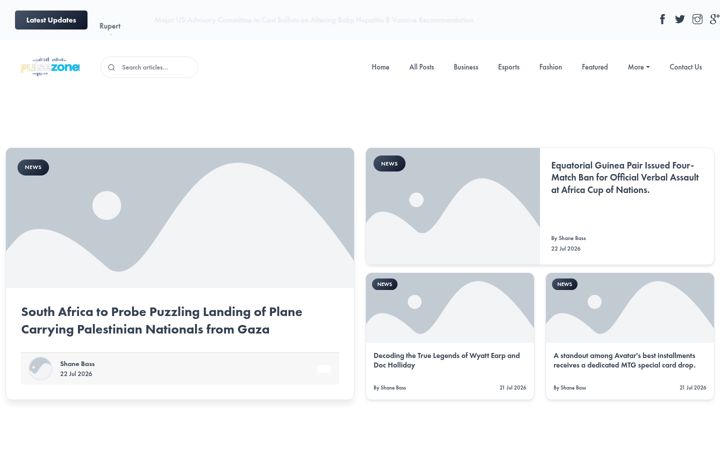Click the search magnifier icon

pyautogui.click(x=111, y=68)
